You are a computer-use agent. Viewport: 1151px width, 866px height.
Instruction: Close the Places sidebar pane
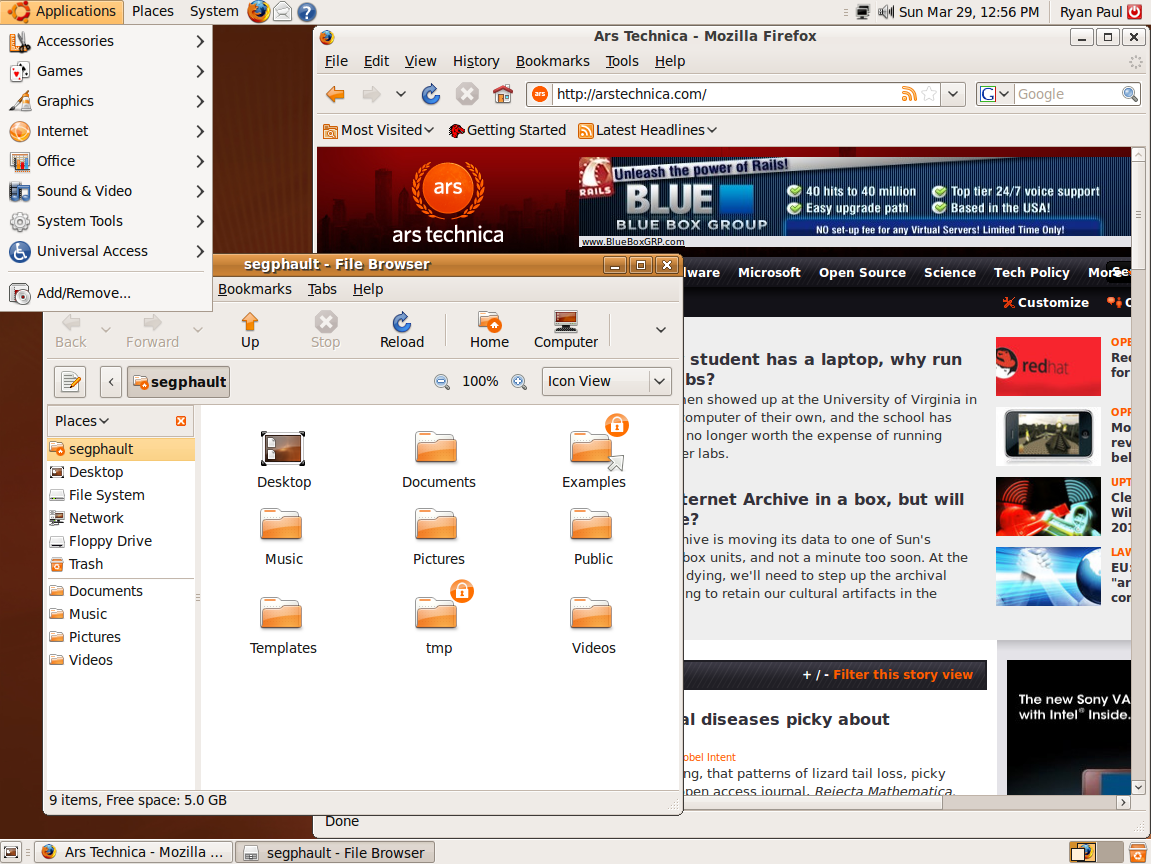pyautogui.click(x=181, y=421)
